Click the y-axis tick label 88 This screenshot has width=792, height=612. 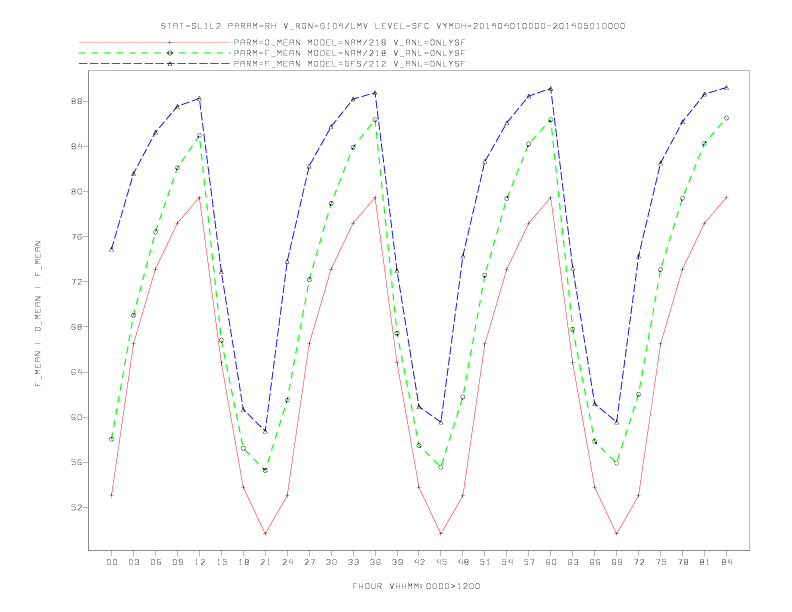(x=75, y=101)
